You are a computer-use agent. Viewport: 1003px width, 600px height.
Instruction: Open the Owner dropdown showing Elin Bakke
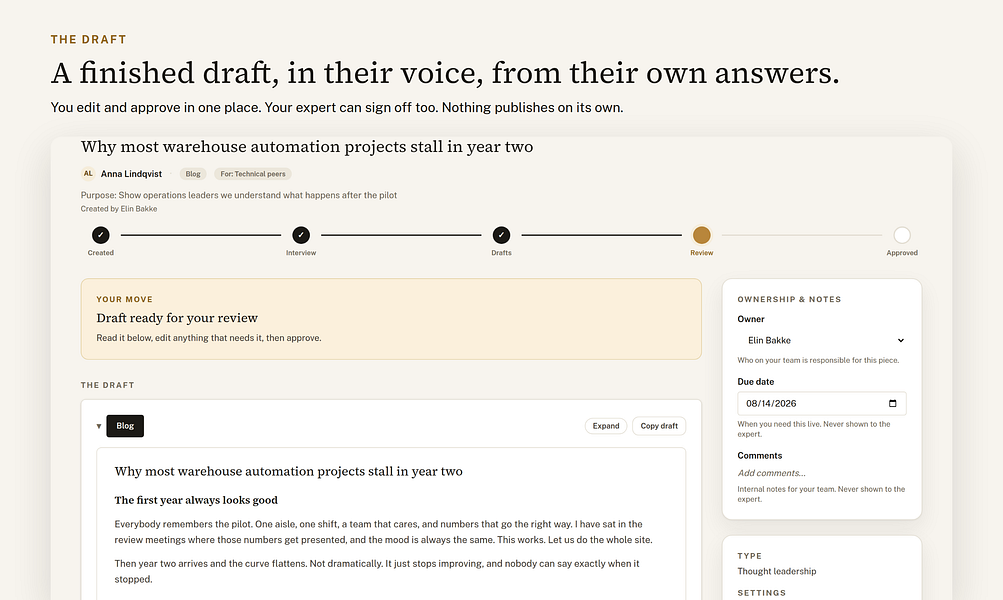[821, 340]
